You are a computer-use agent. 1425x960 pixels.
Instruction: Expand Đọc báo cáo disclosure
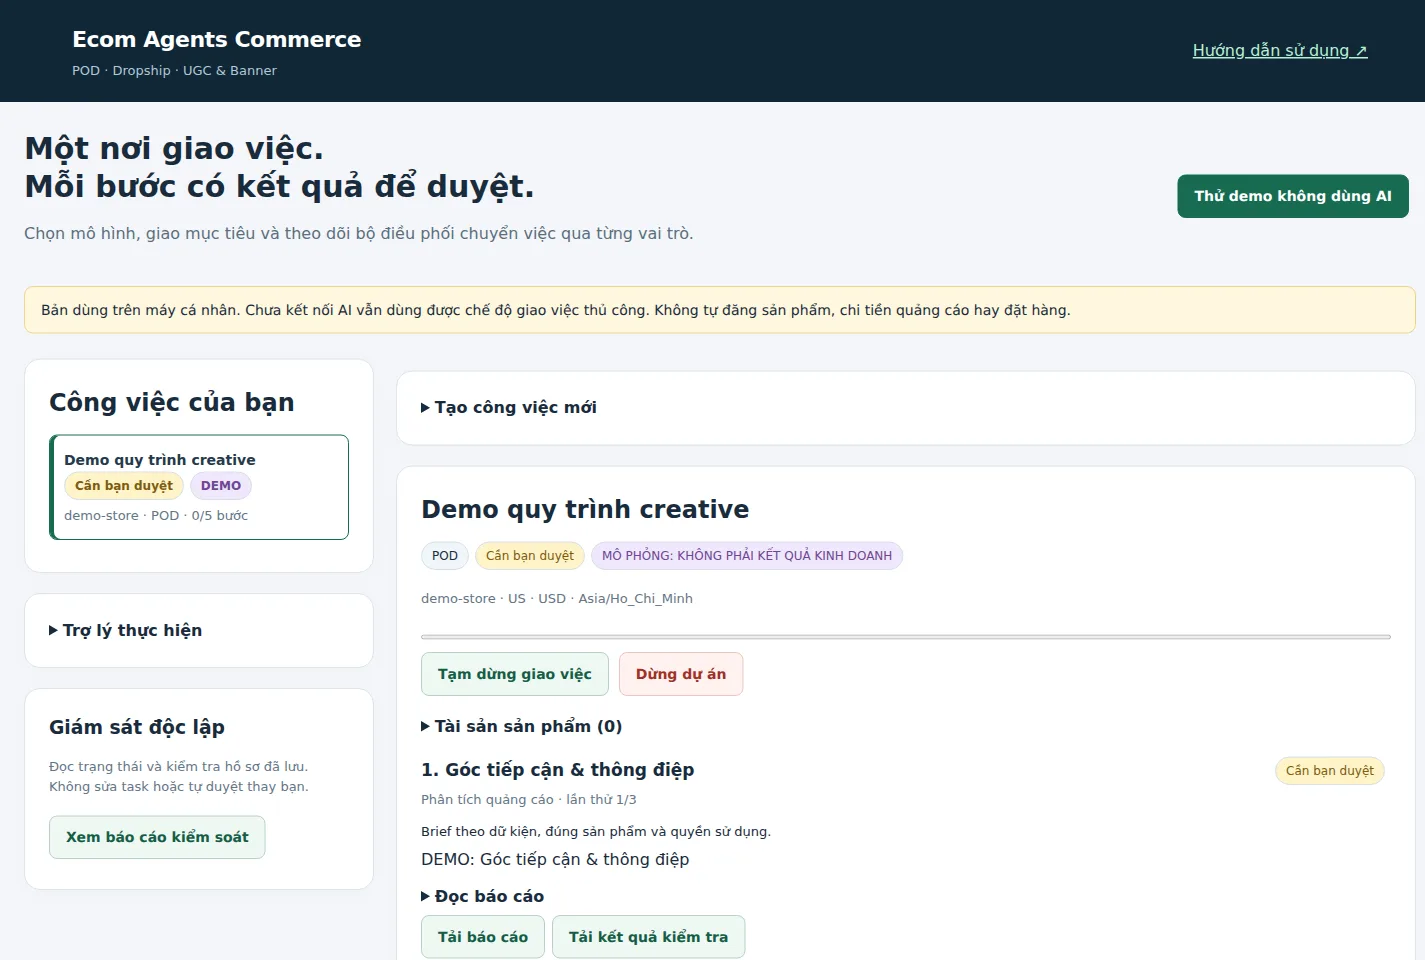click(483, 896)
